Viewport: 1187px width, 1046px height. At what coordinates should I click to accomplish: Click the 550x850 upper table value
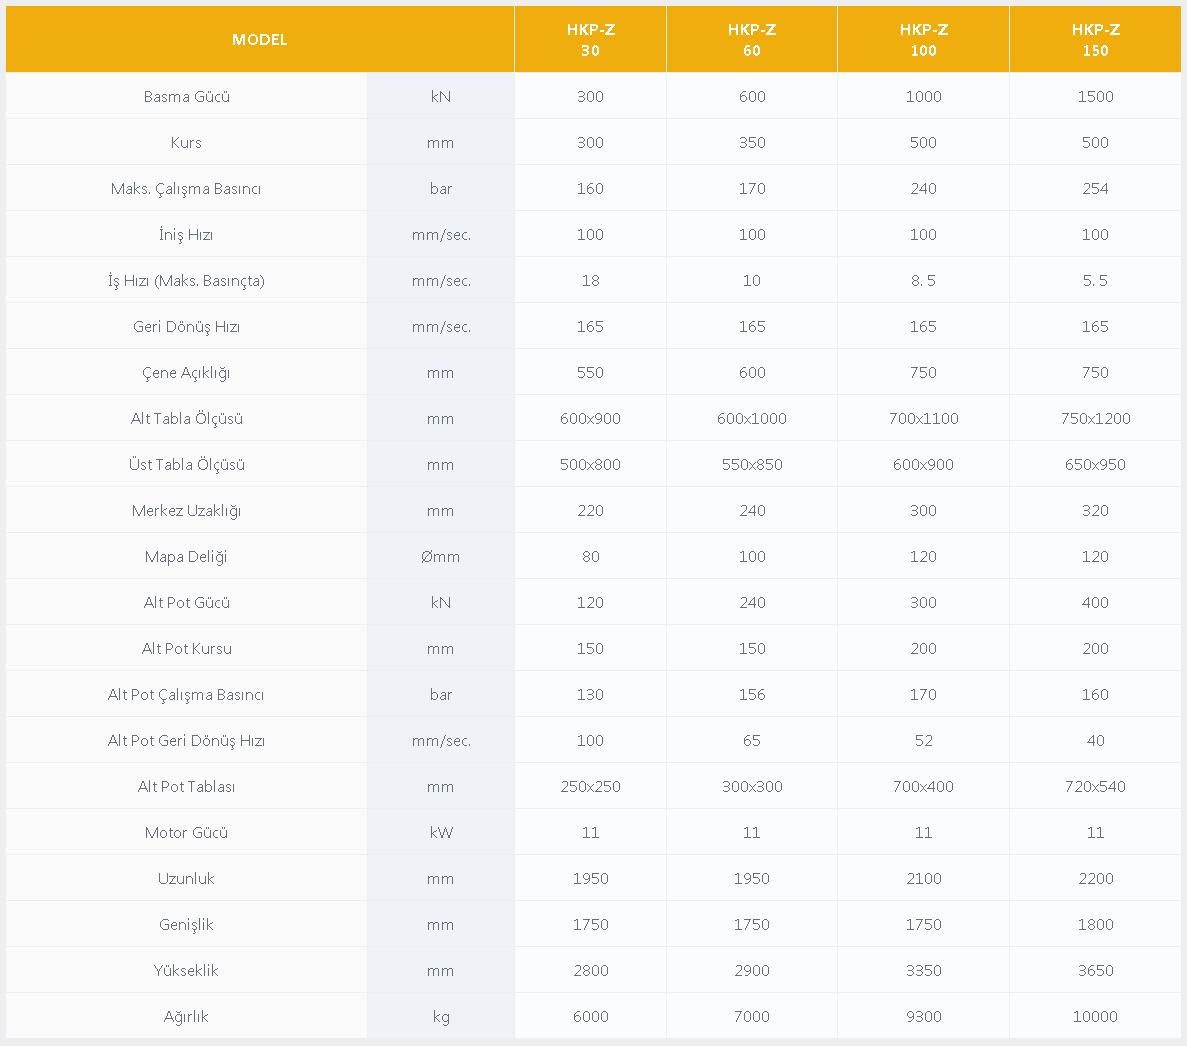[x=752, y=464]
